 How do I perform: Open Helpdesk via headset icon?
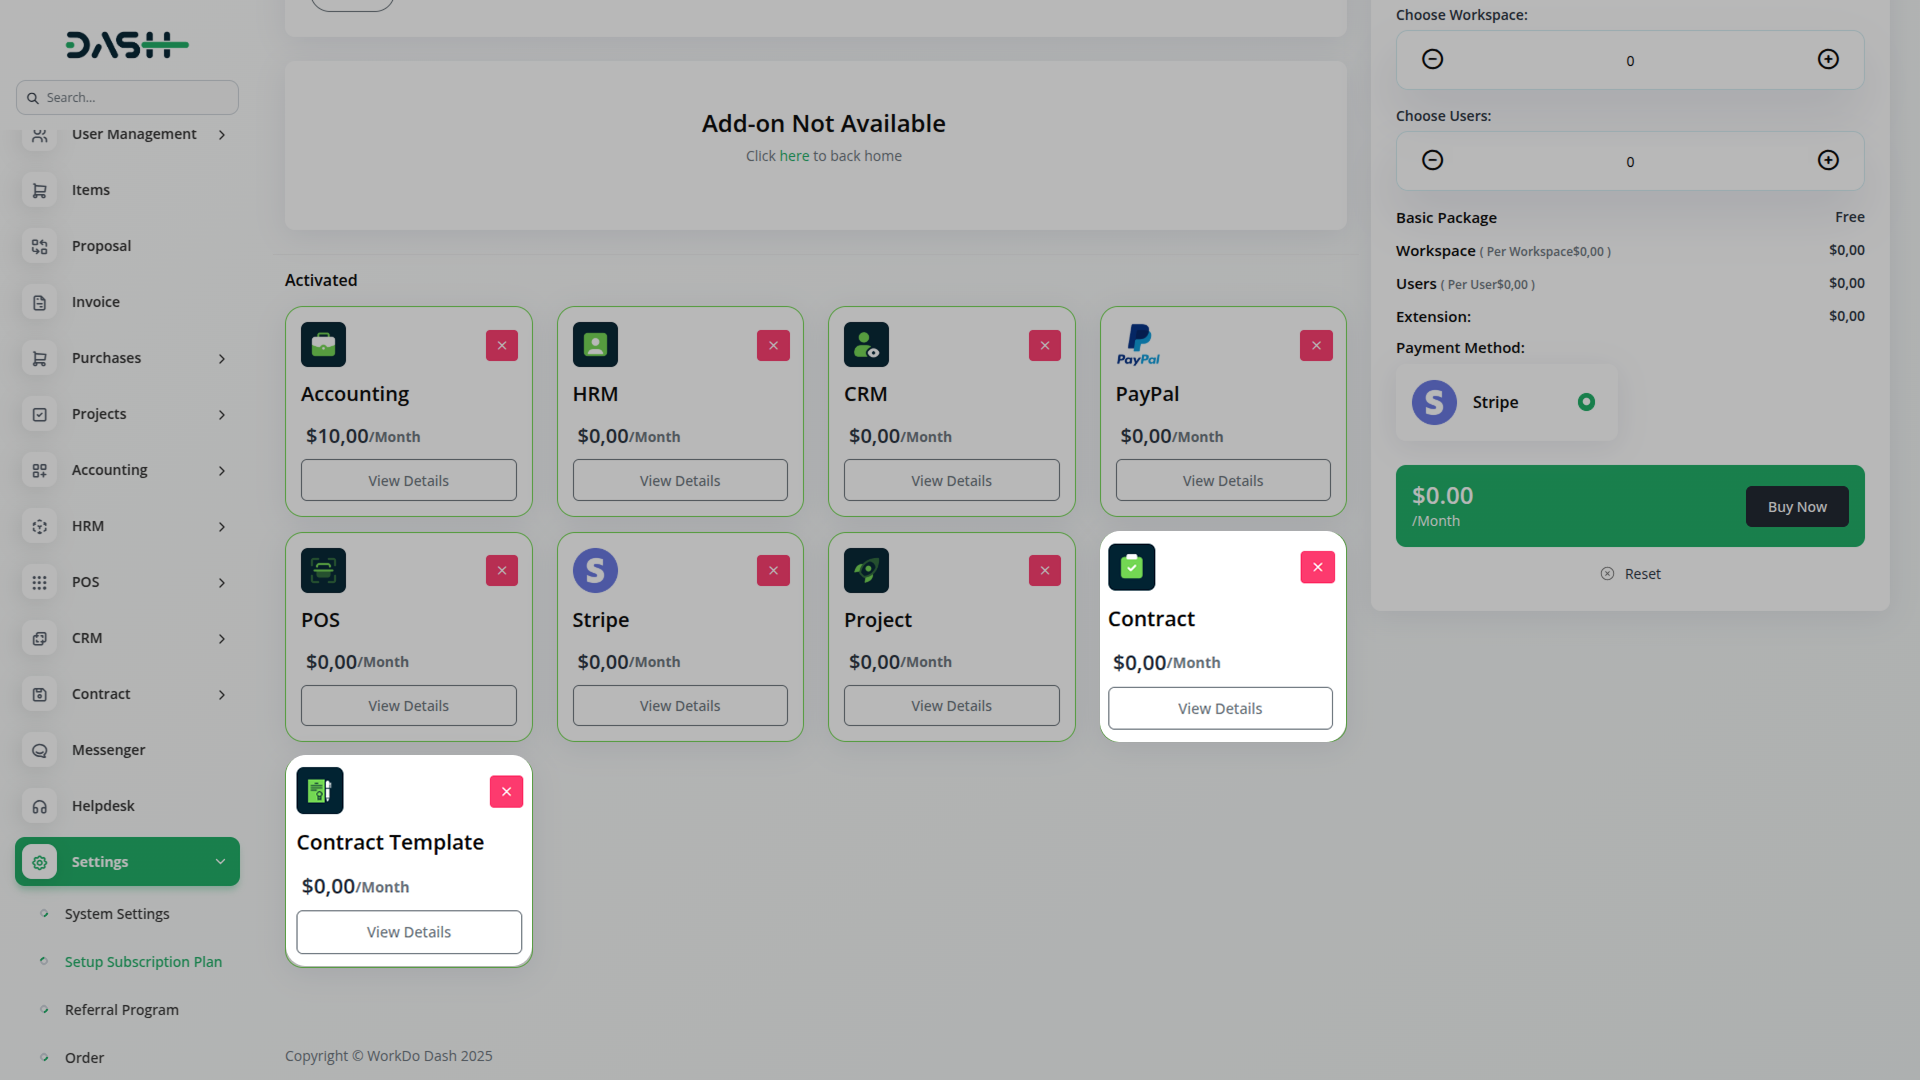pyautogui.click(x=40, y=806)
